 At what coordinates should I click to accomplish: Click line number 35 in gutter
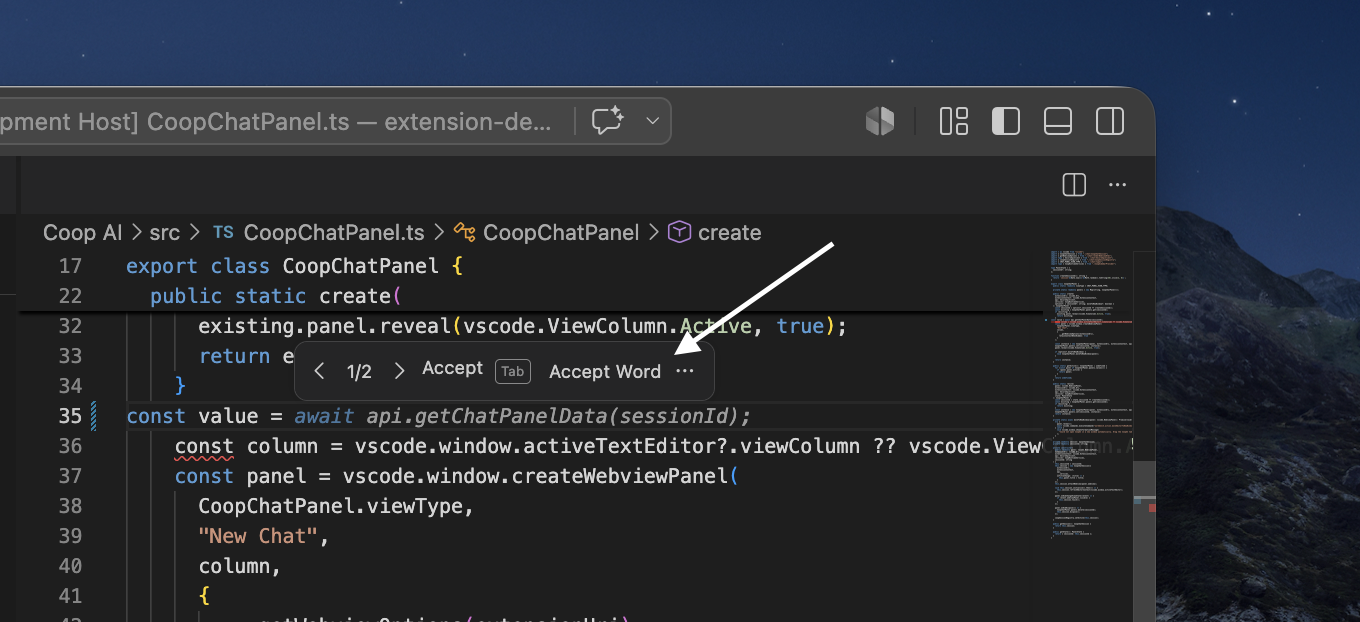click(70, 416)
